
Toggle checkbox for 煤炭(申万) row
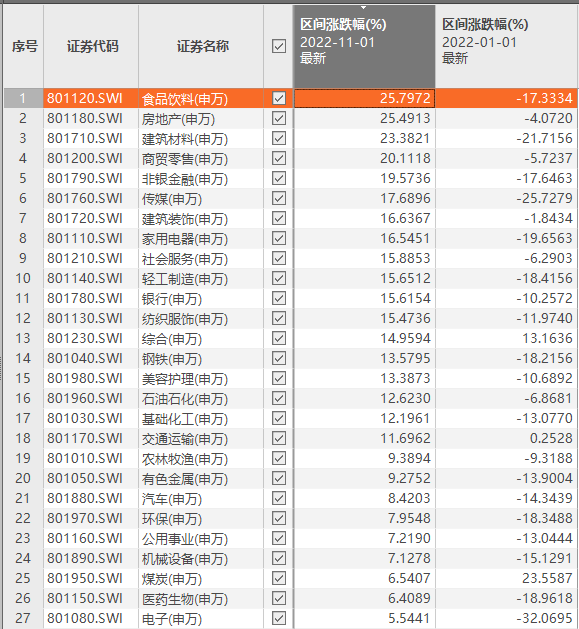tap(278, 578)
